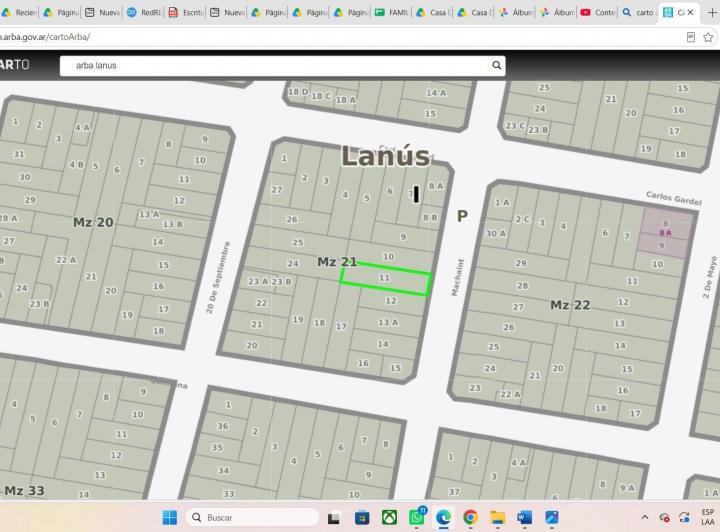
Task: Click the '2 De Mayo' street label
Action: tap(710, 277)
